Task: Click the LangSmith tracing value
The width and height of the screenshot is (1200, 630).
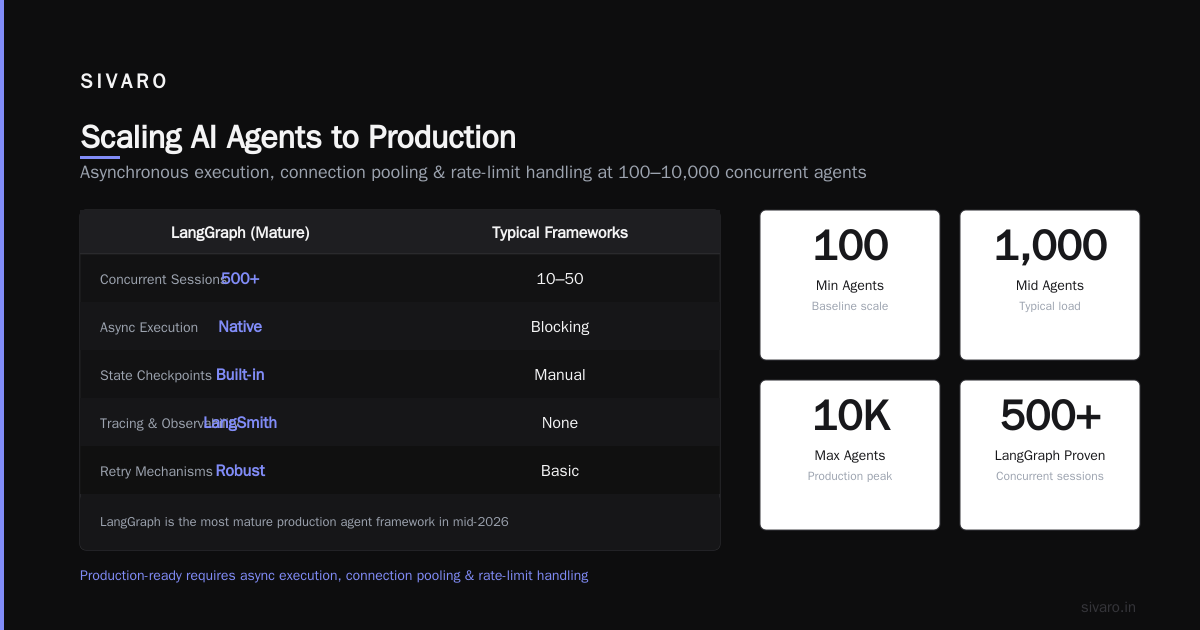Action: [240, 423]
